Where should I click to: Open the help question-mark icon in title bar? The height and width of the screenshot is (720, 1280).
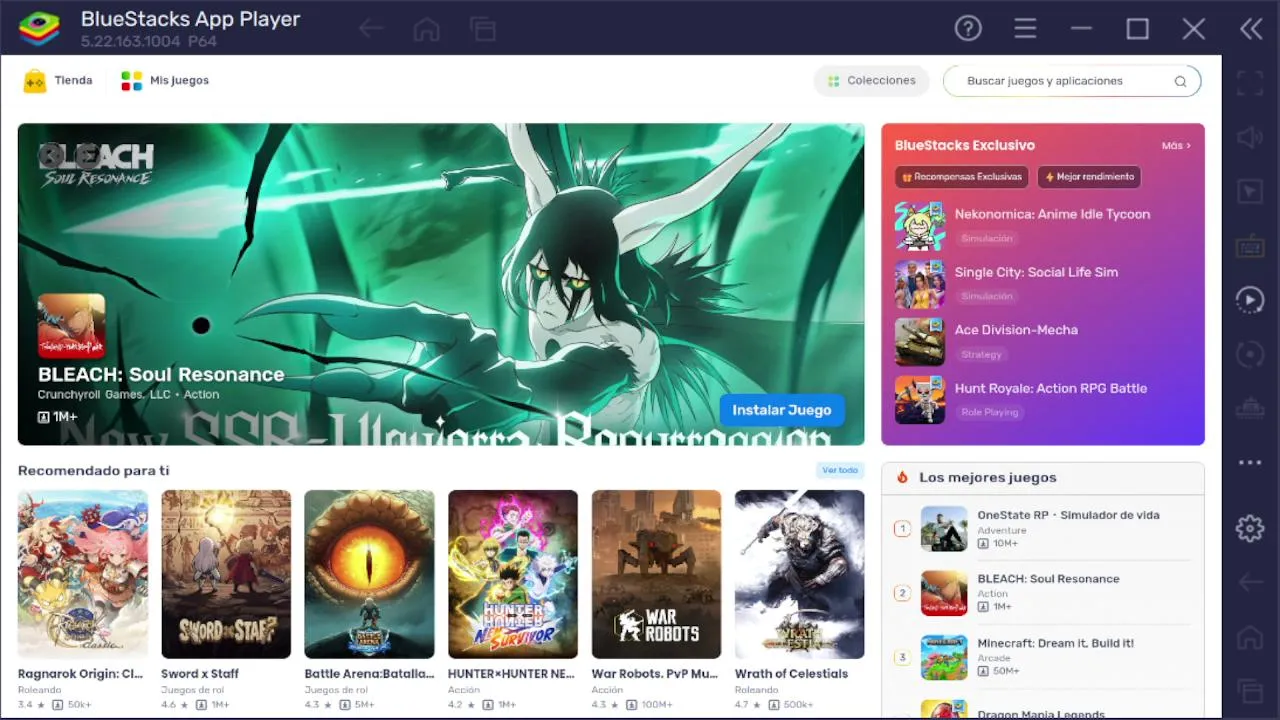[968, 29]
